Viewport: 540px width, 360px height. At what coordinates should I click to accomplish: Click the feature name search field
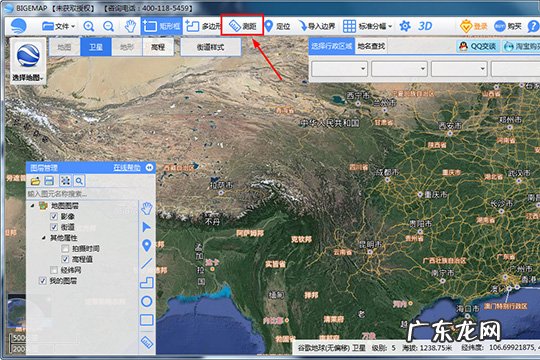tap(82, 194)
